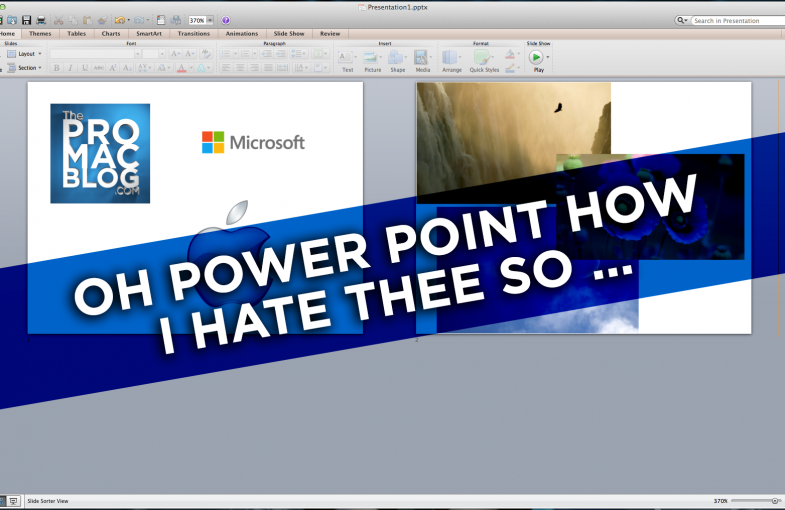785x510 pixels.
Task: Select the Format Painter brush icon
Action: pos(102,21)
